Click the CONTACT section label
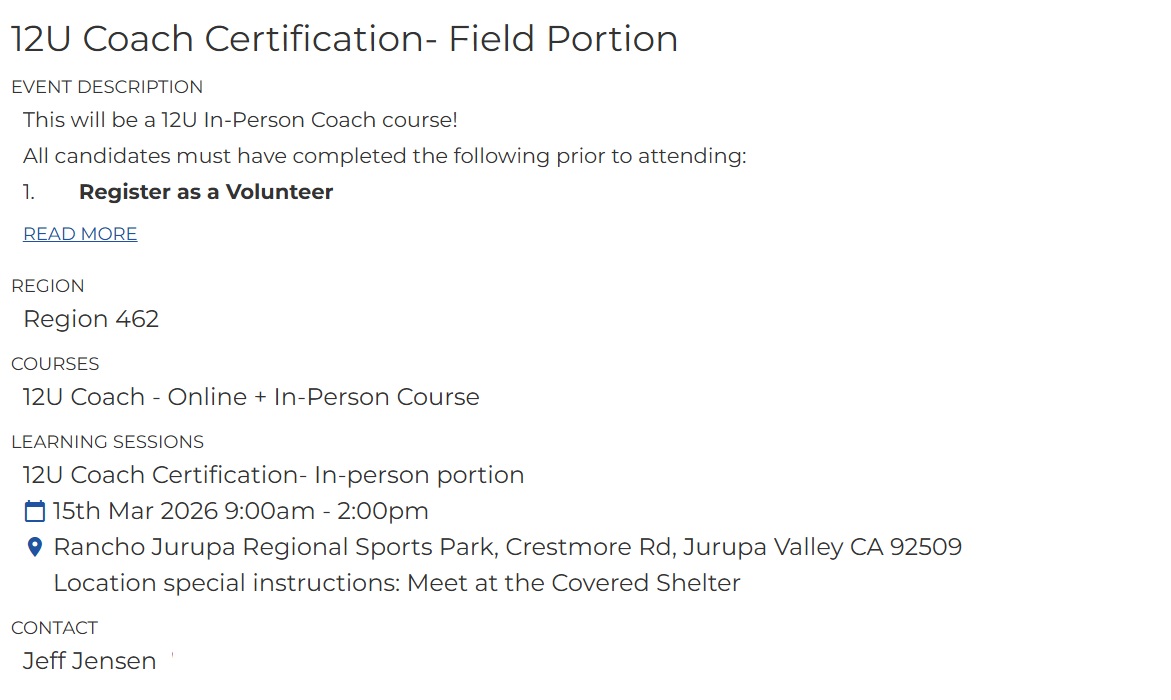The height and width of the screenshot is (700, 1171). coord(54,628)
